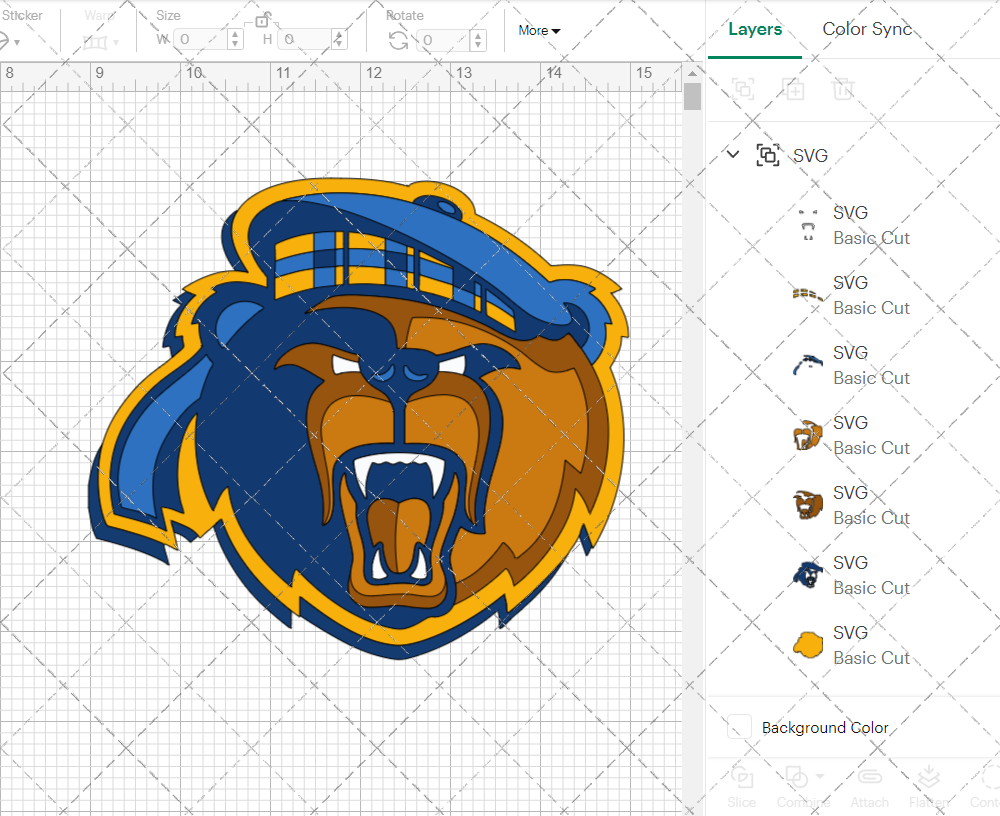
Task: Open the More dropdown in the toolbar
Action: coord(538,30)
